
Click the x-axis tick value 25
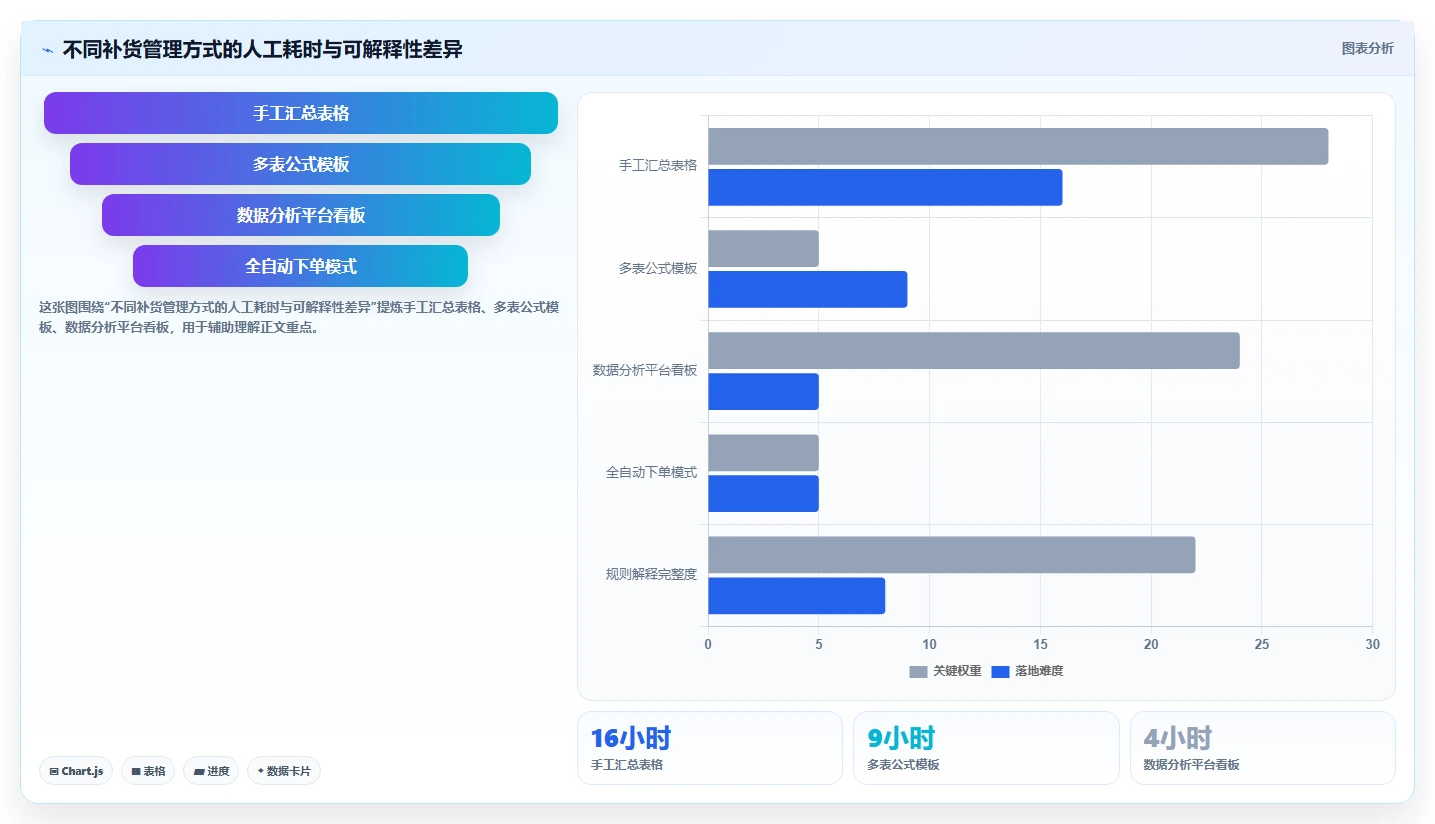[x=1262, y=644]
